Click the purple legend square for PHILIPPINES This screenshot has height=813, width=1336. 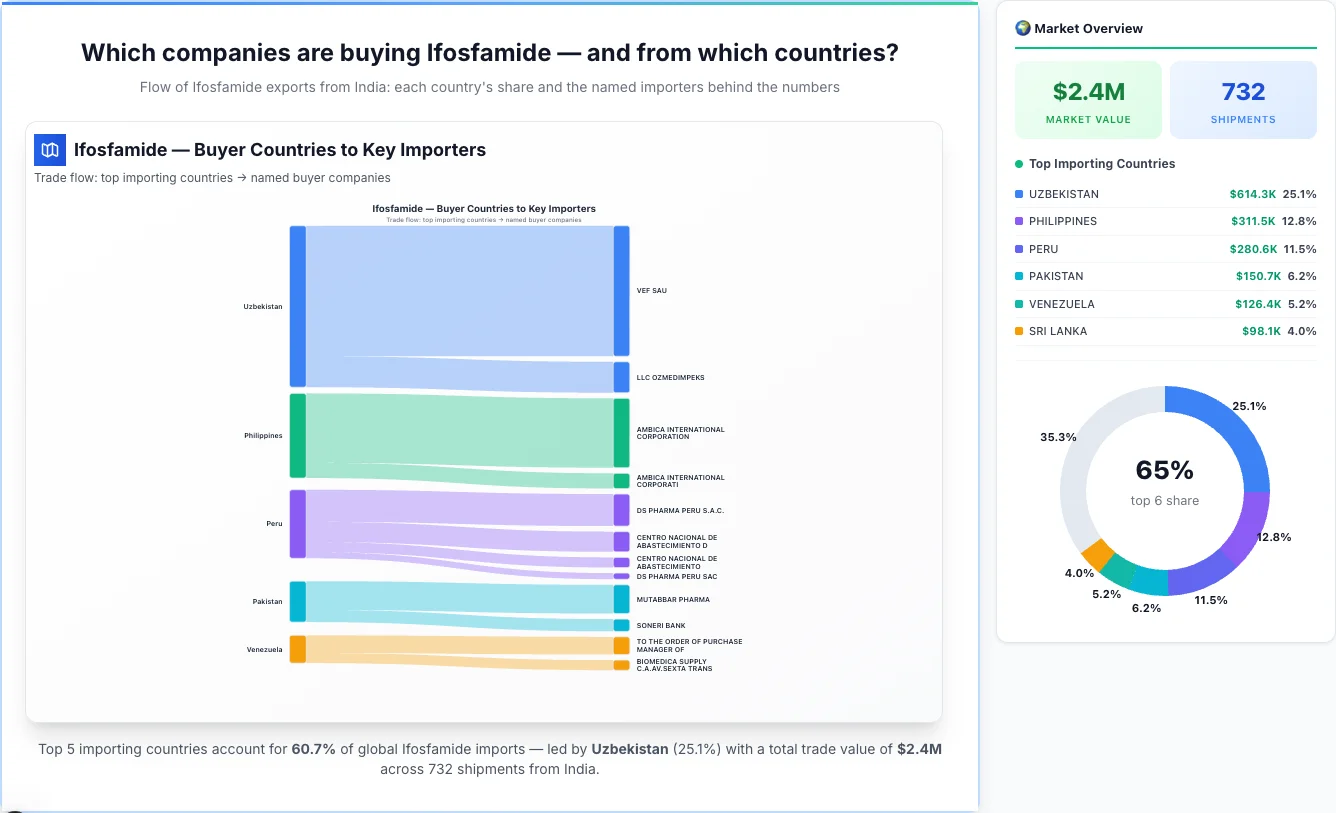(1021, 221)
